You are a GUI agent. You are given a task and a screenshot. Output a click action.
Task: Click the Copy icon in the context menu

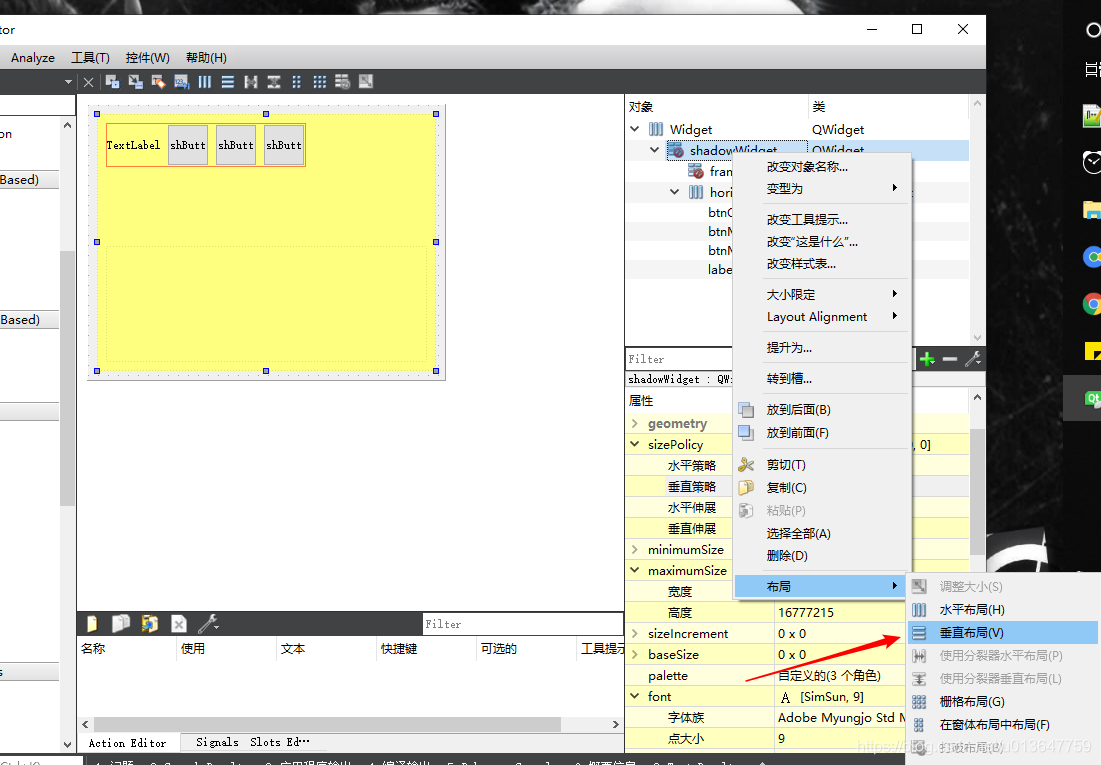746,488
